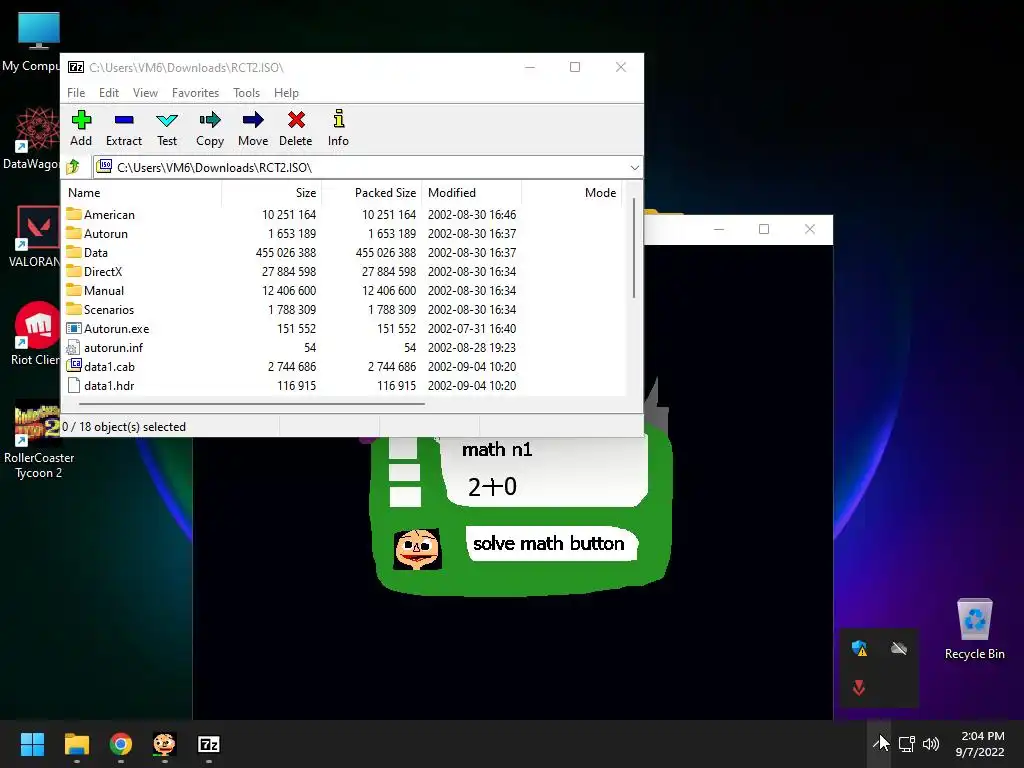
Task: Open the network status tray icon
Action: (x=906, y=743)
